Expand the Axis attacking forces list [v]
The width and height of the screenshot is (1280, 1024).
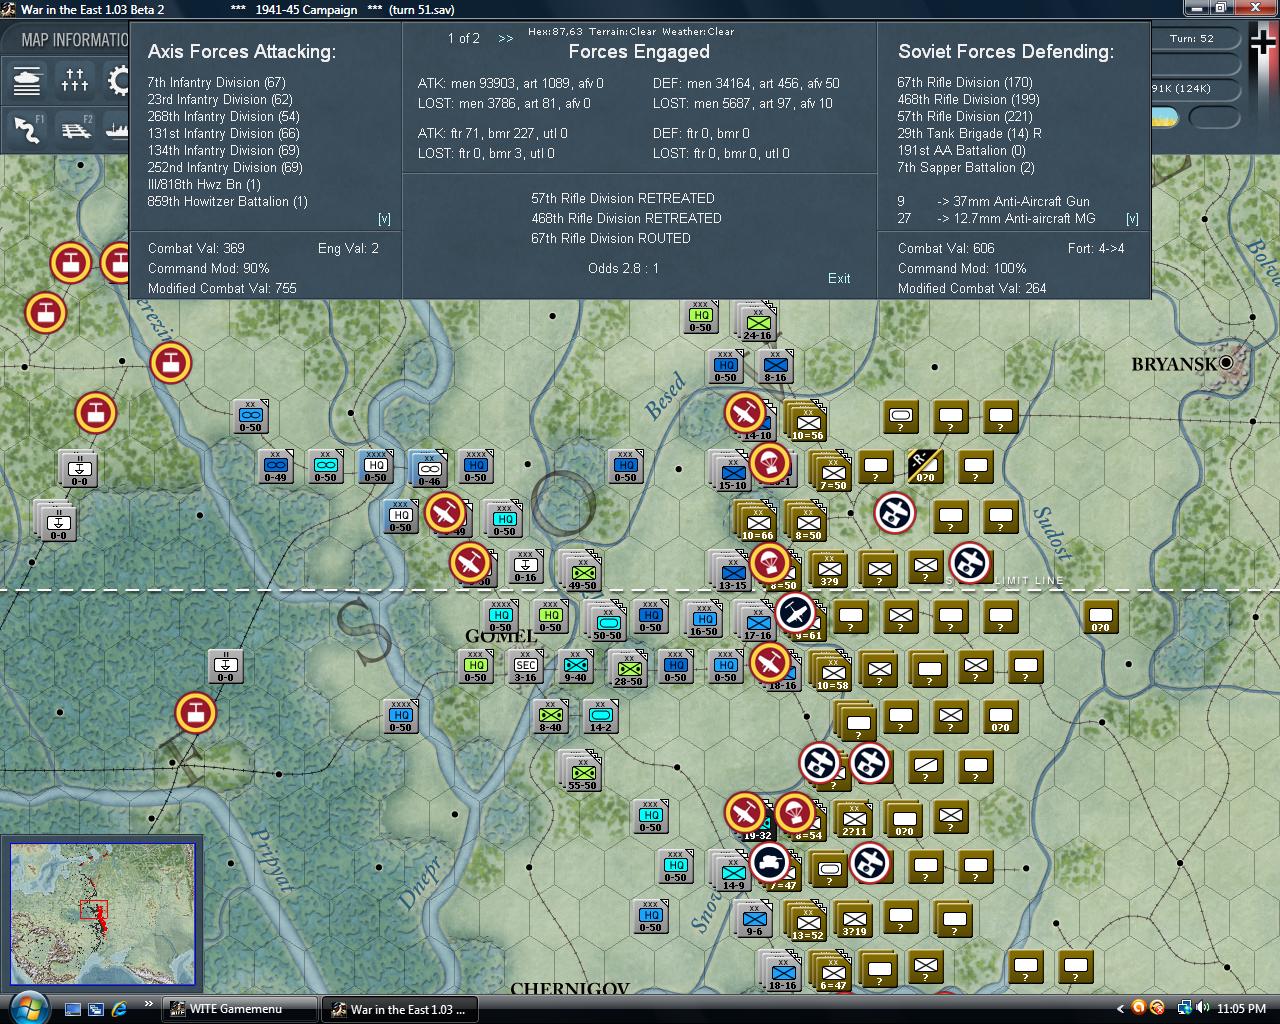pos(384,219)
